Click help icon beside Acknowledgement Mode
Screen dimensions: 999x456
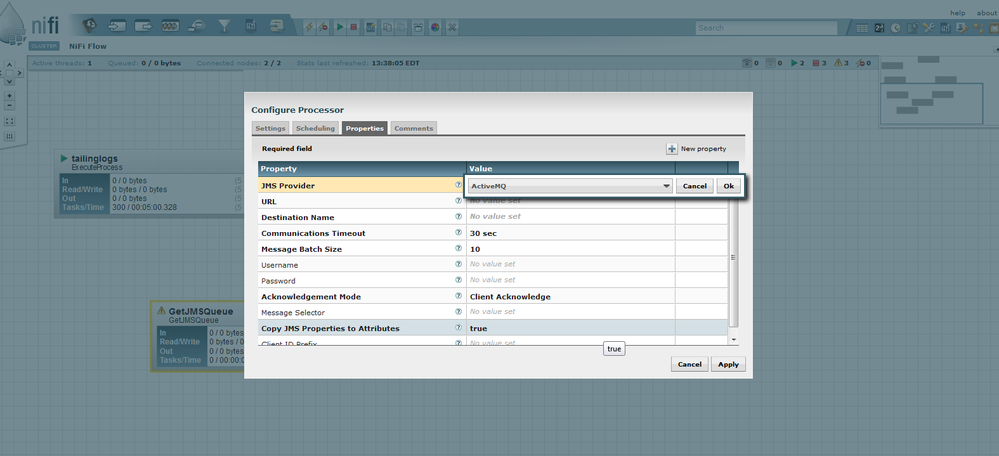click(x=458, y=296)
